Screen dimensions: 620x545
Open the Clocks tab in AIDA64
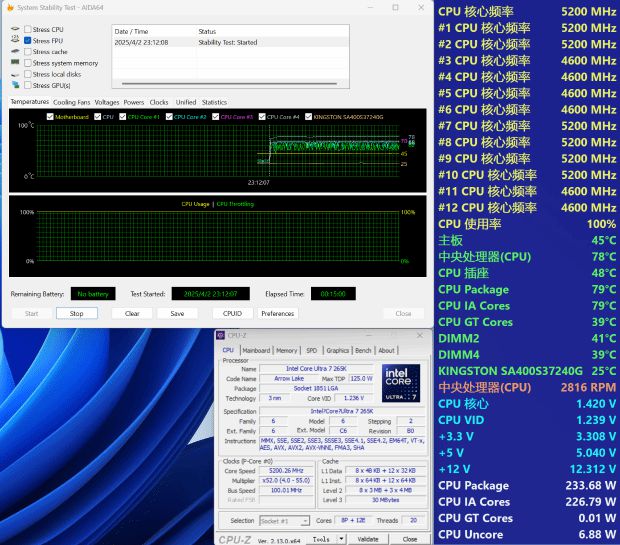pos(159,102)
